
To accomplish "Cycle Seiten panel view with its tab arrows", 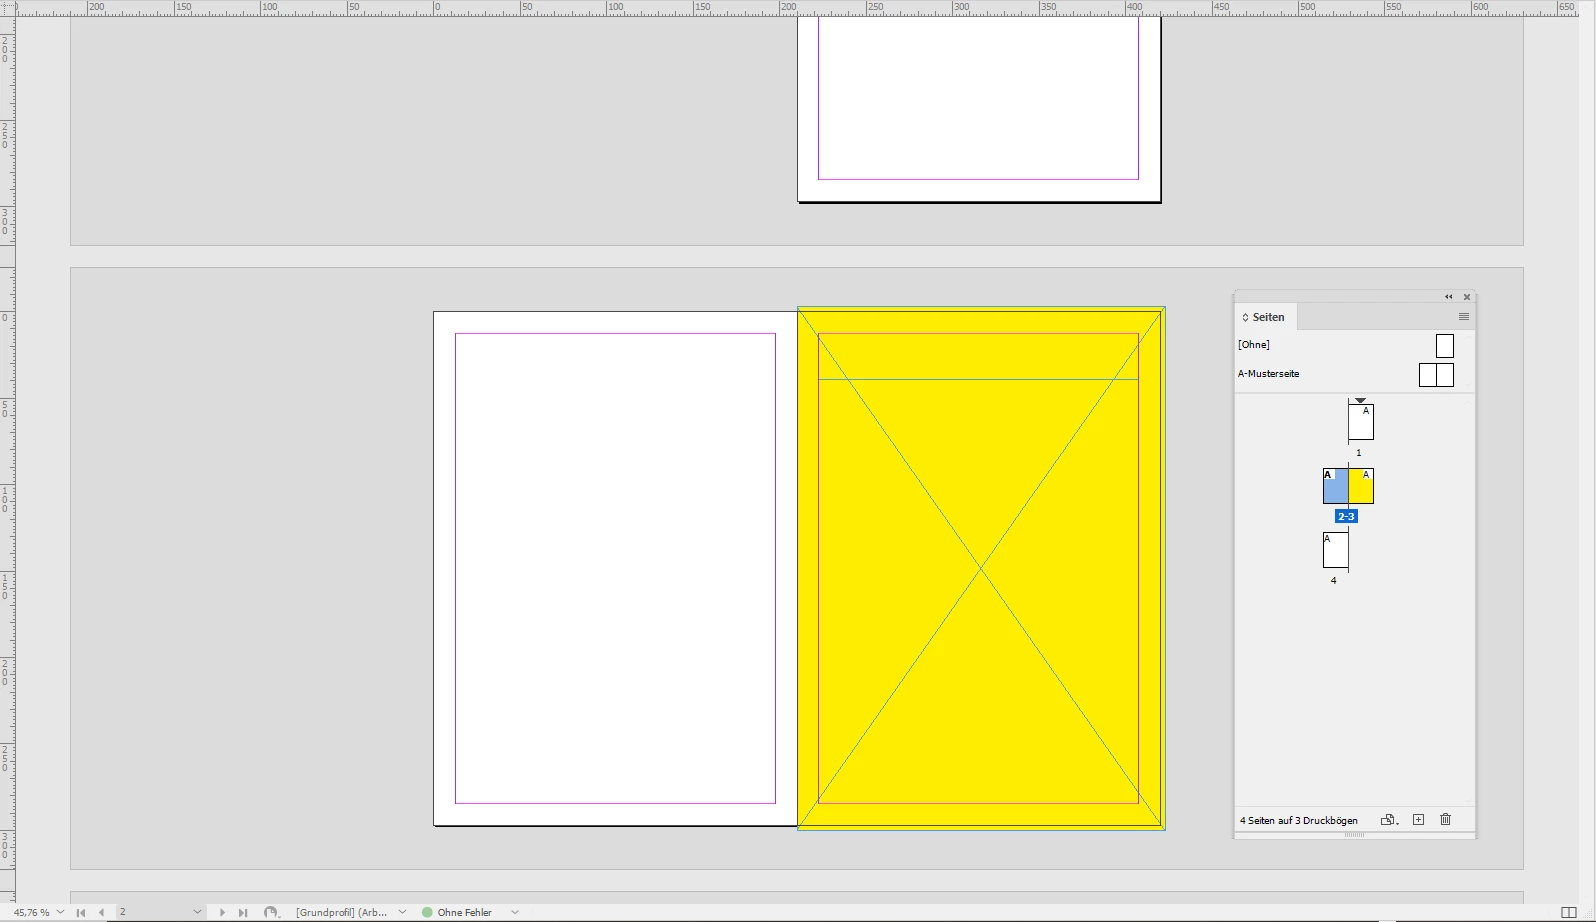I will (1245, 317).
